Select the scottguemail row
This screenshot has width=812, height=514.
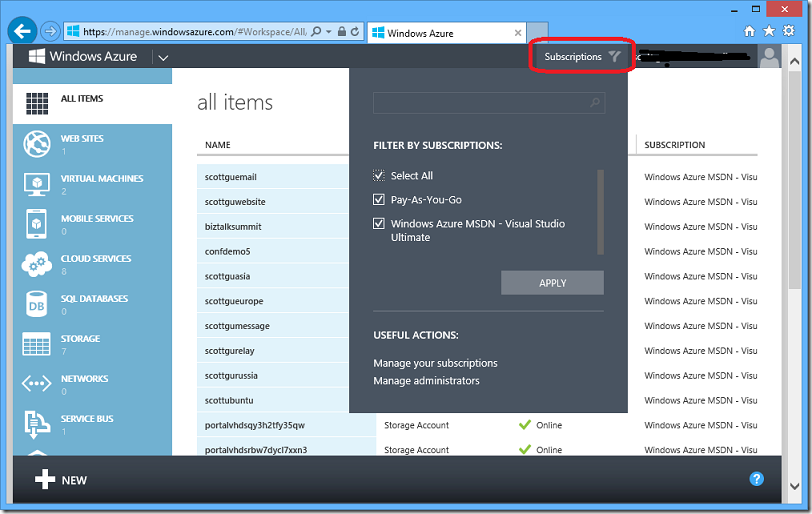(x=272, y=177)
